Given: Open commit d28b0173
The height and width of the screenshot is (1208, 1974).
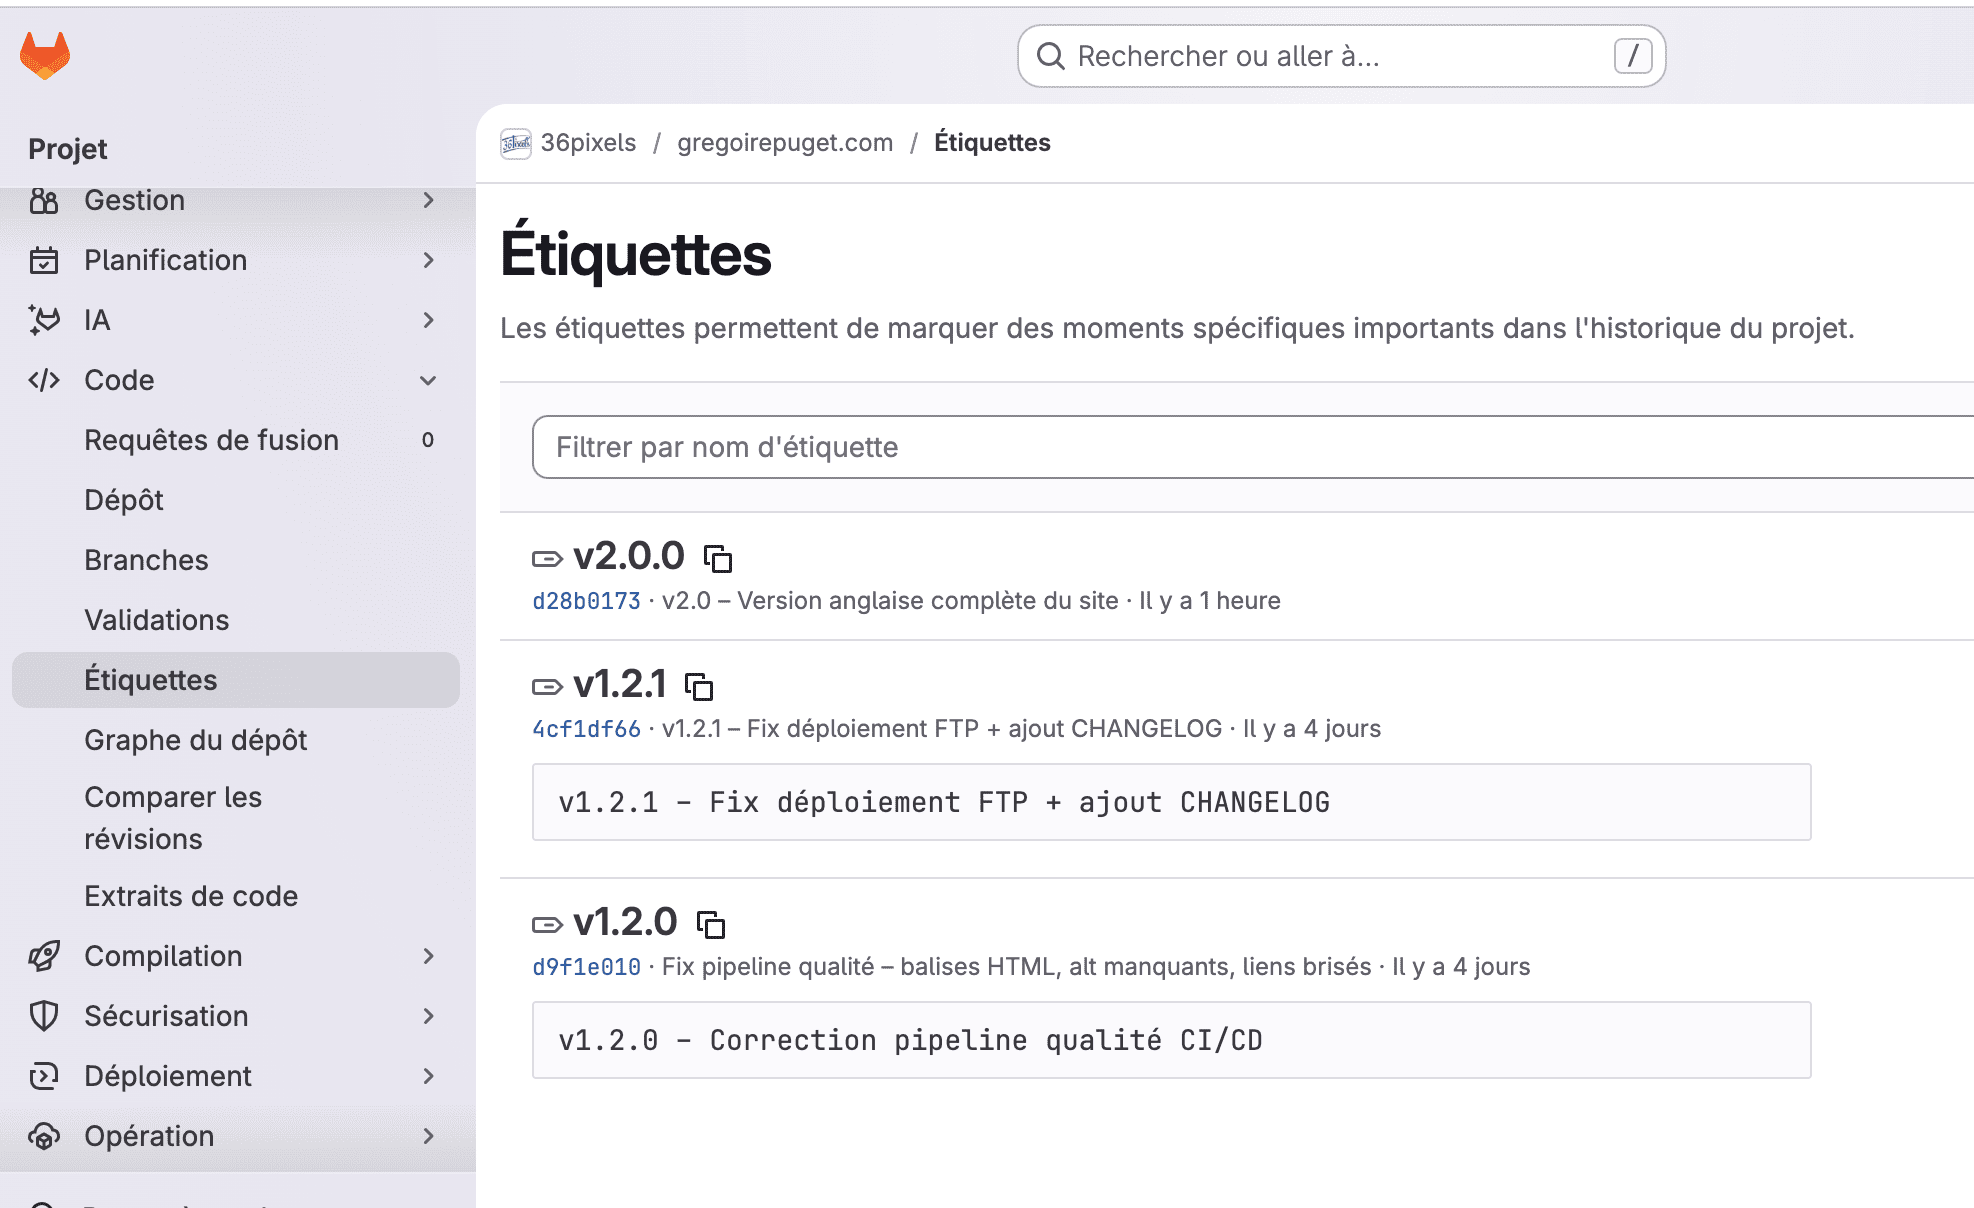Looking at the screenshot, I should click(586, 601).
